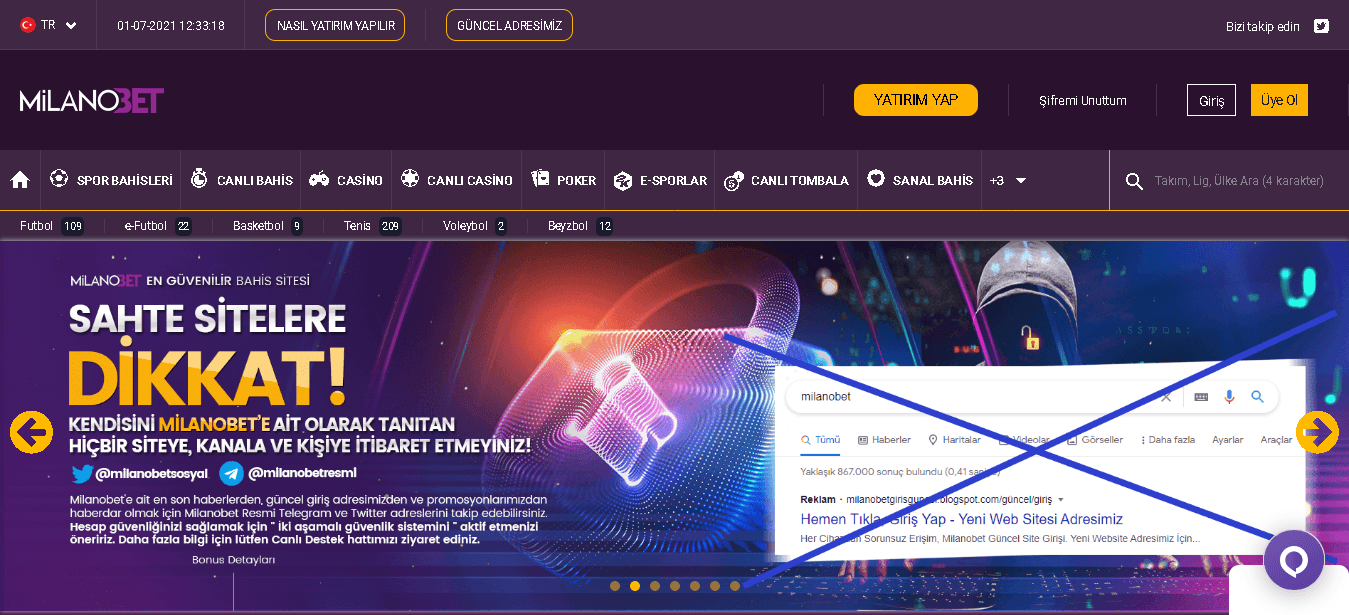Click the E-Sporlar icon

coord(623,181)
